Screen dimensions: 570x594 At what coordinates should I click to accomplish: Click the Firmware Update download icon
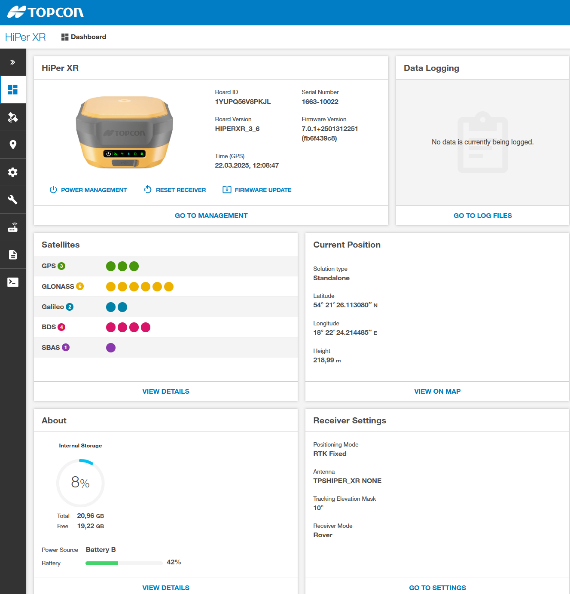click(x=227, y=189)
